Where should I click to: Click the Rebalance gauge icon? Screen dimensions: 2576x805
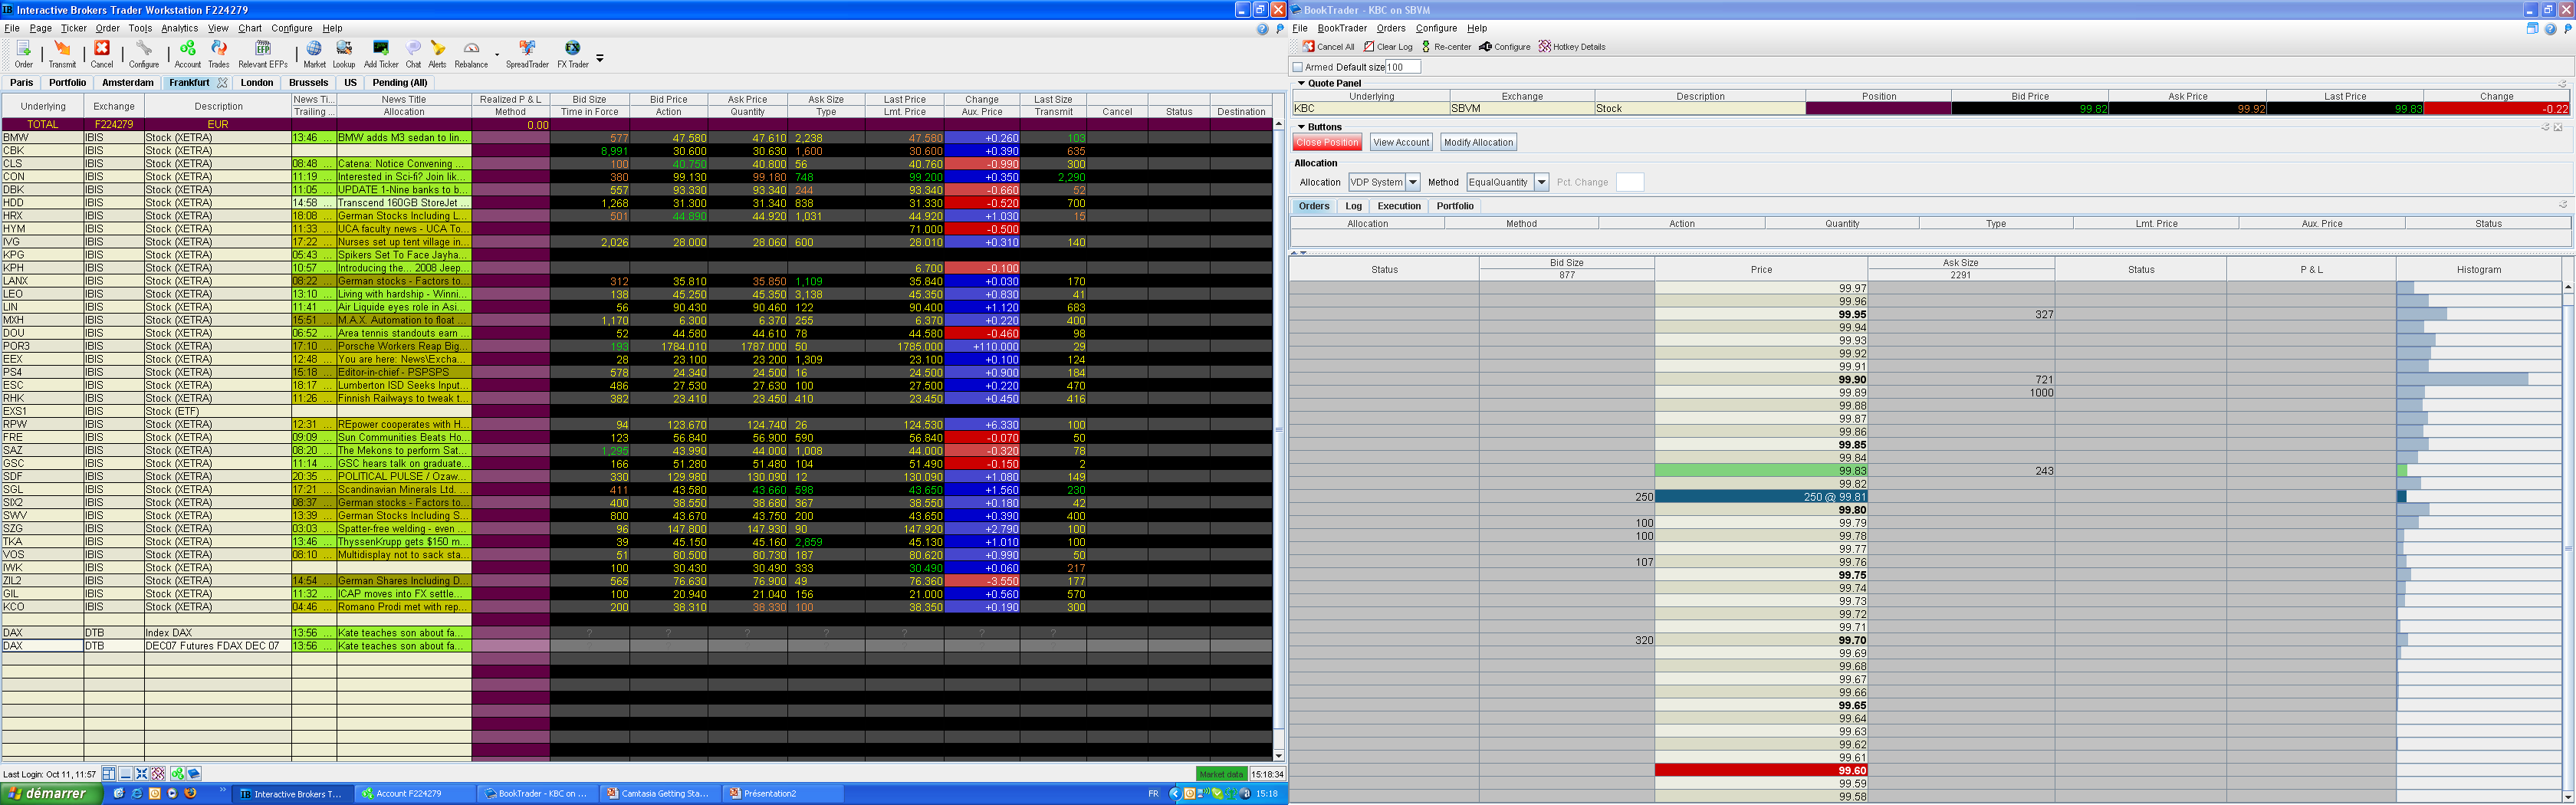click(471, 54)
